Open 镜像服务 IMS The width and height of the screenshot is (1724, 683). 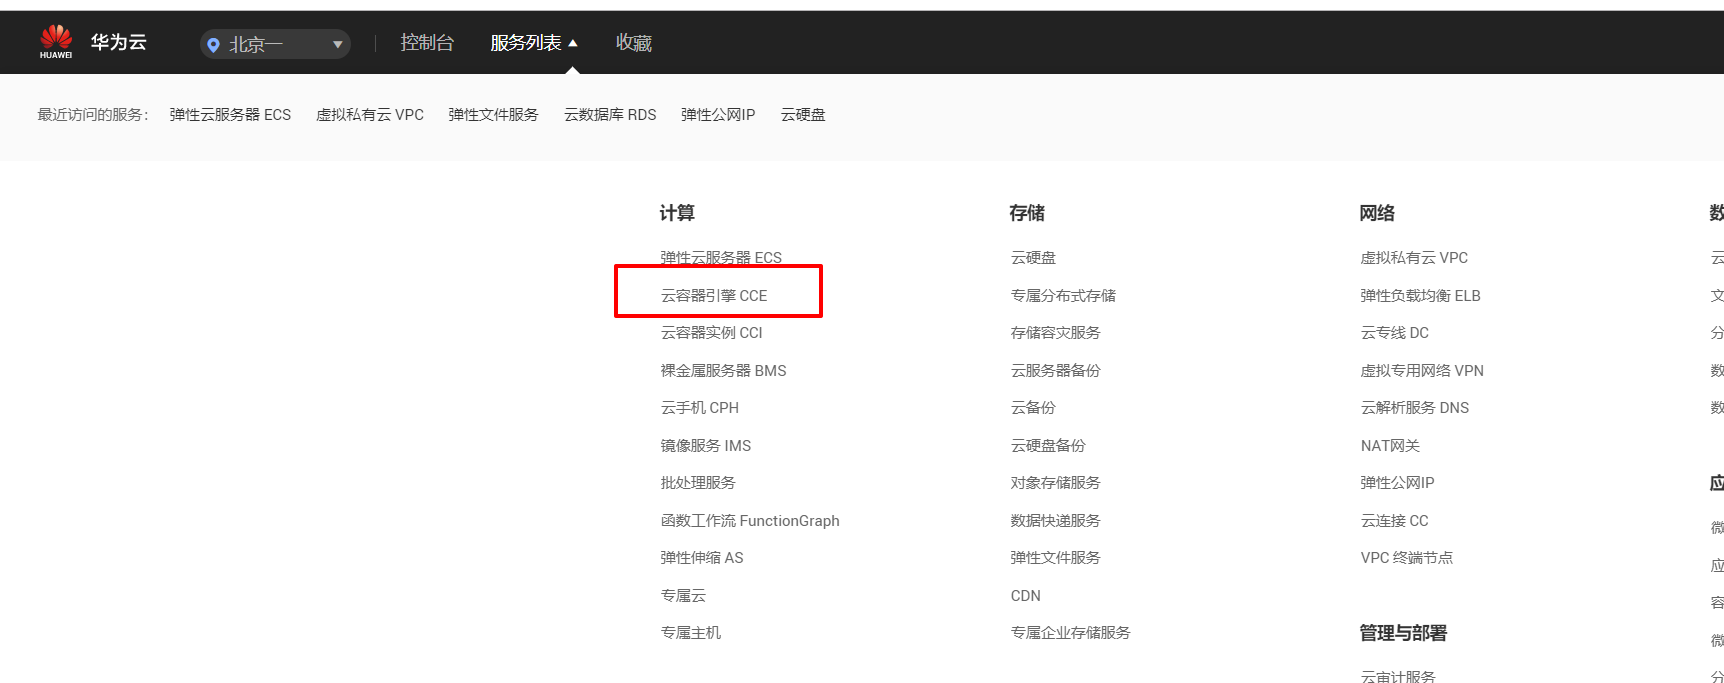[x=706, y=446]
